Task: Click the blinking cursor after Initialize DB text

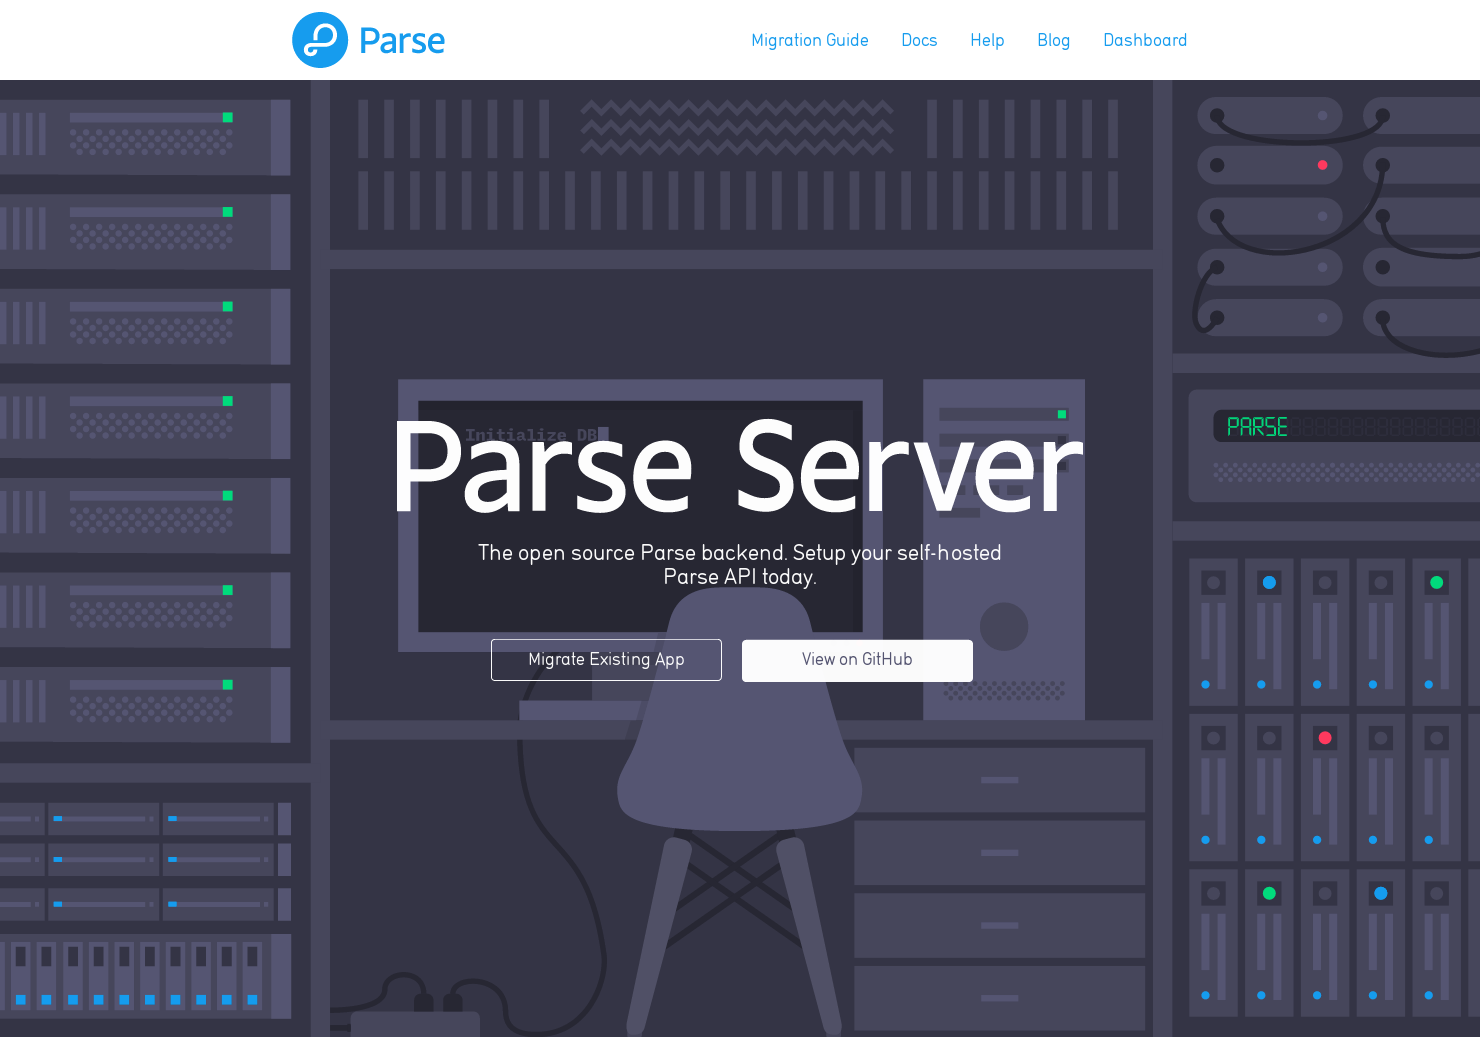Action: [602, 434]
